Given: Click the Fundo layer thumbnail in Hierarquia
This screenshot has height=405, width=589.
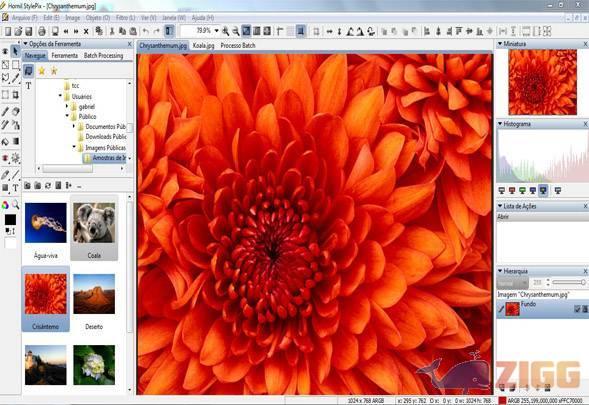Looking at the screenshot, I should (x=512, y=309).
